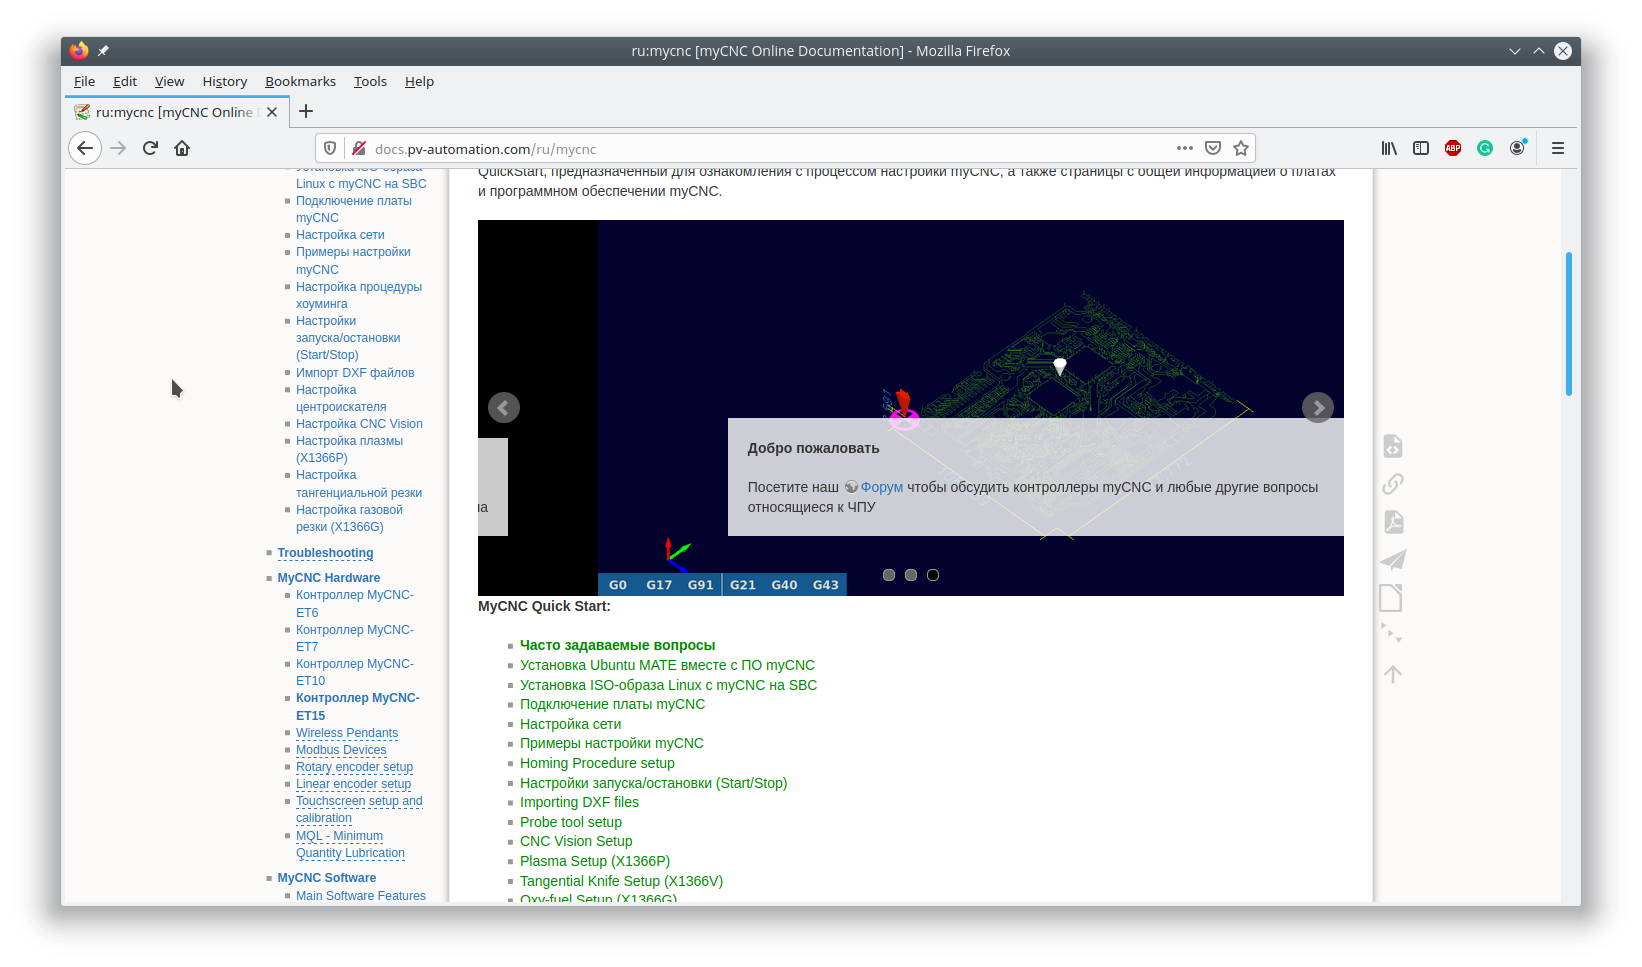Open the Bookmarks menu
This screenshot has width=1642, height=967.
pos(300,82)
